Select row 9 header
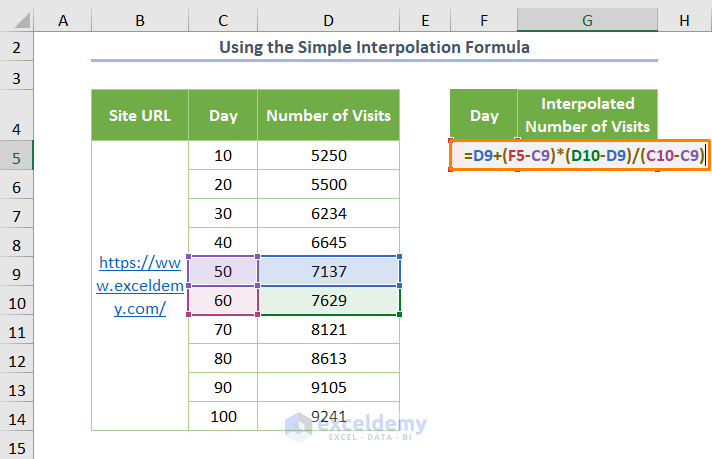This screenshot has width=712, height=459. click(x=18, y=271)
